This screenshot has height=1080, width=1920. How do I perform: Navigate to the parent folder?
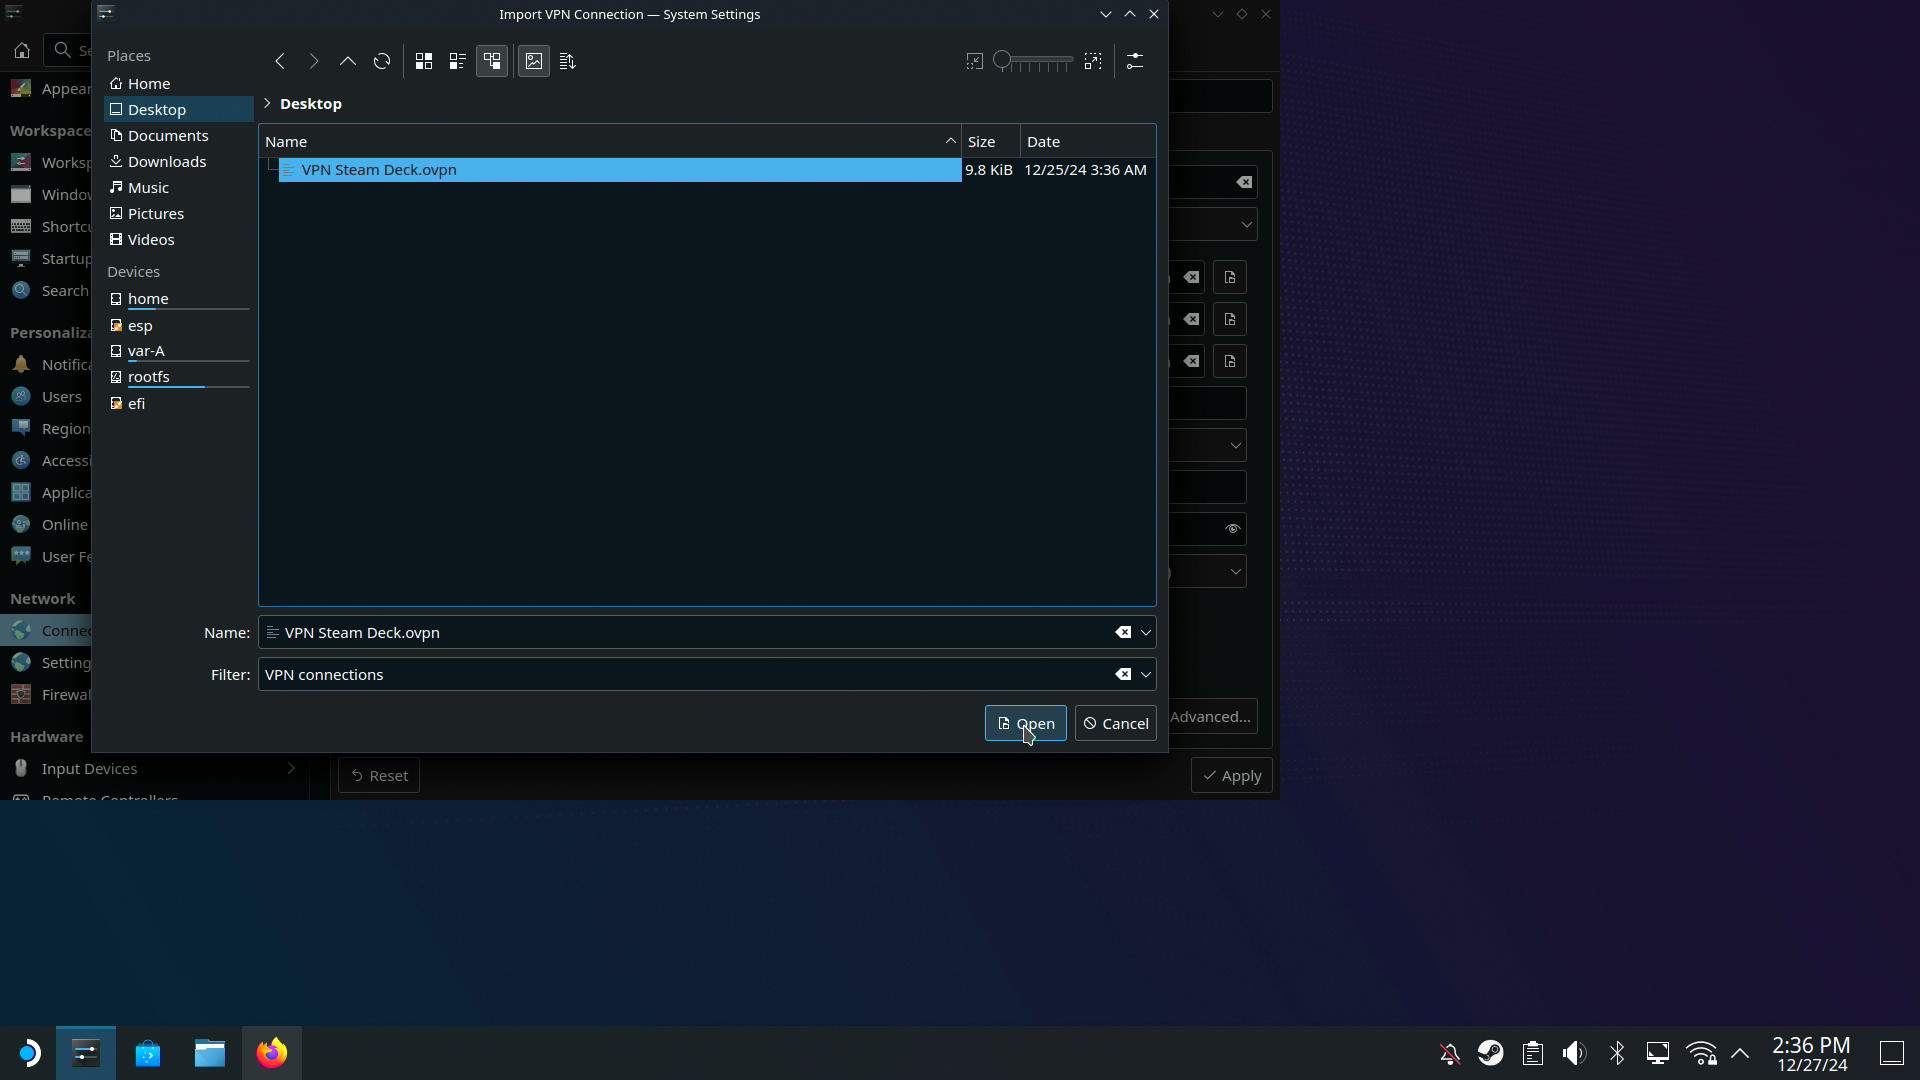pos(348,62)
